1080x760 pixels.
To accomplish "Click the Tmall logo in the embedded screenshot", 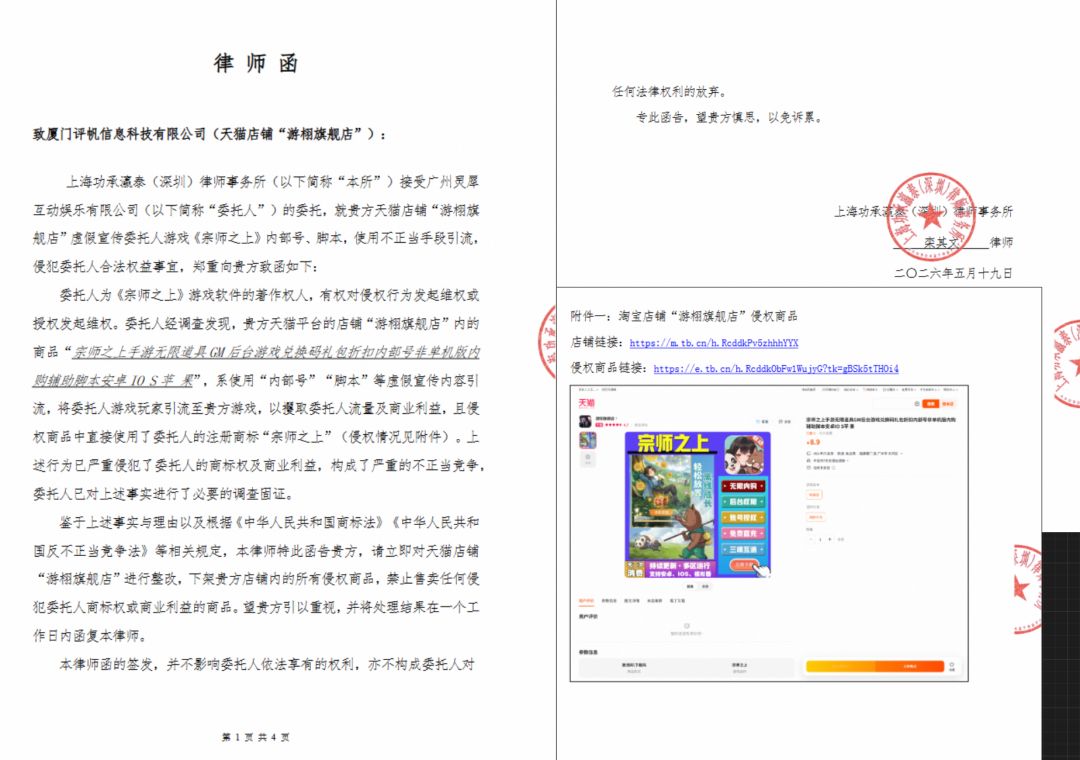I will point(586,403).
